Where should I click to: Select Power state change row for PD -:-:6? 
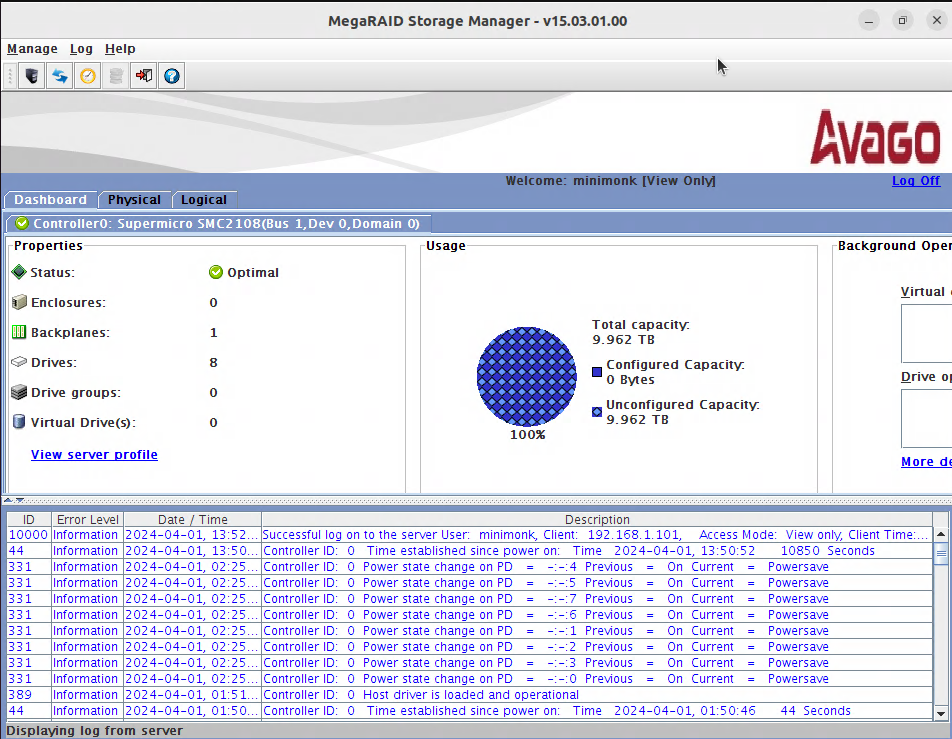pos(469,615)
